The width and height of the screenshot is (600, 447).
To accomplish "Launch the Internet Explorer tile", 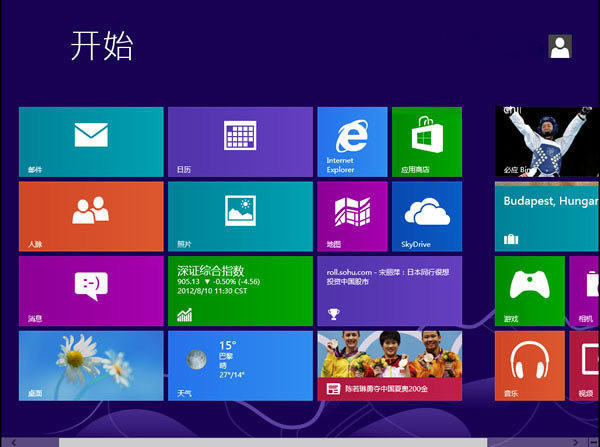I will (x=352, y=142).
